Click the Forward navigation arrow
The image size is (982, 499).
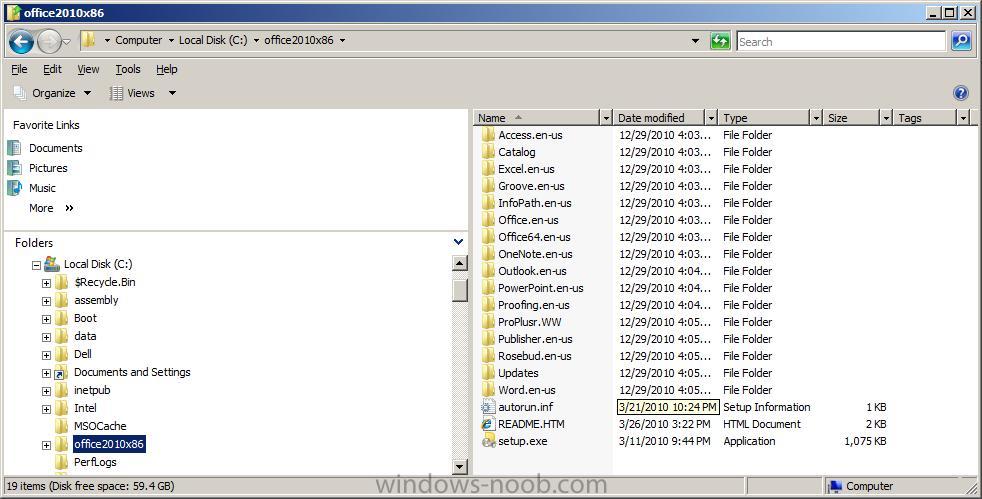(49, 42)
